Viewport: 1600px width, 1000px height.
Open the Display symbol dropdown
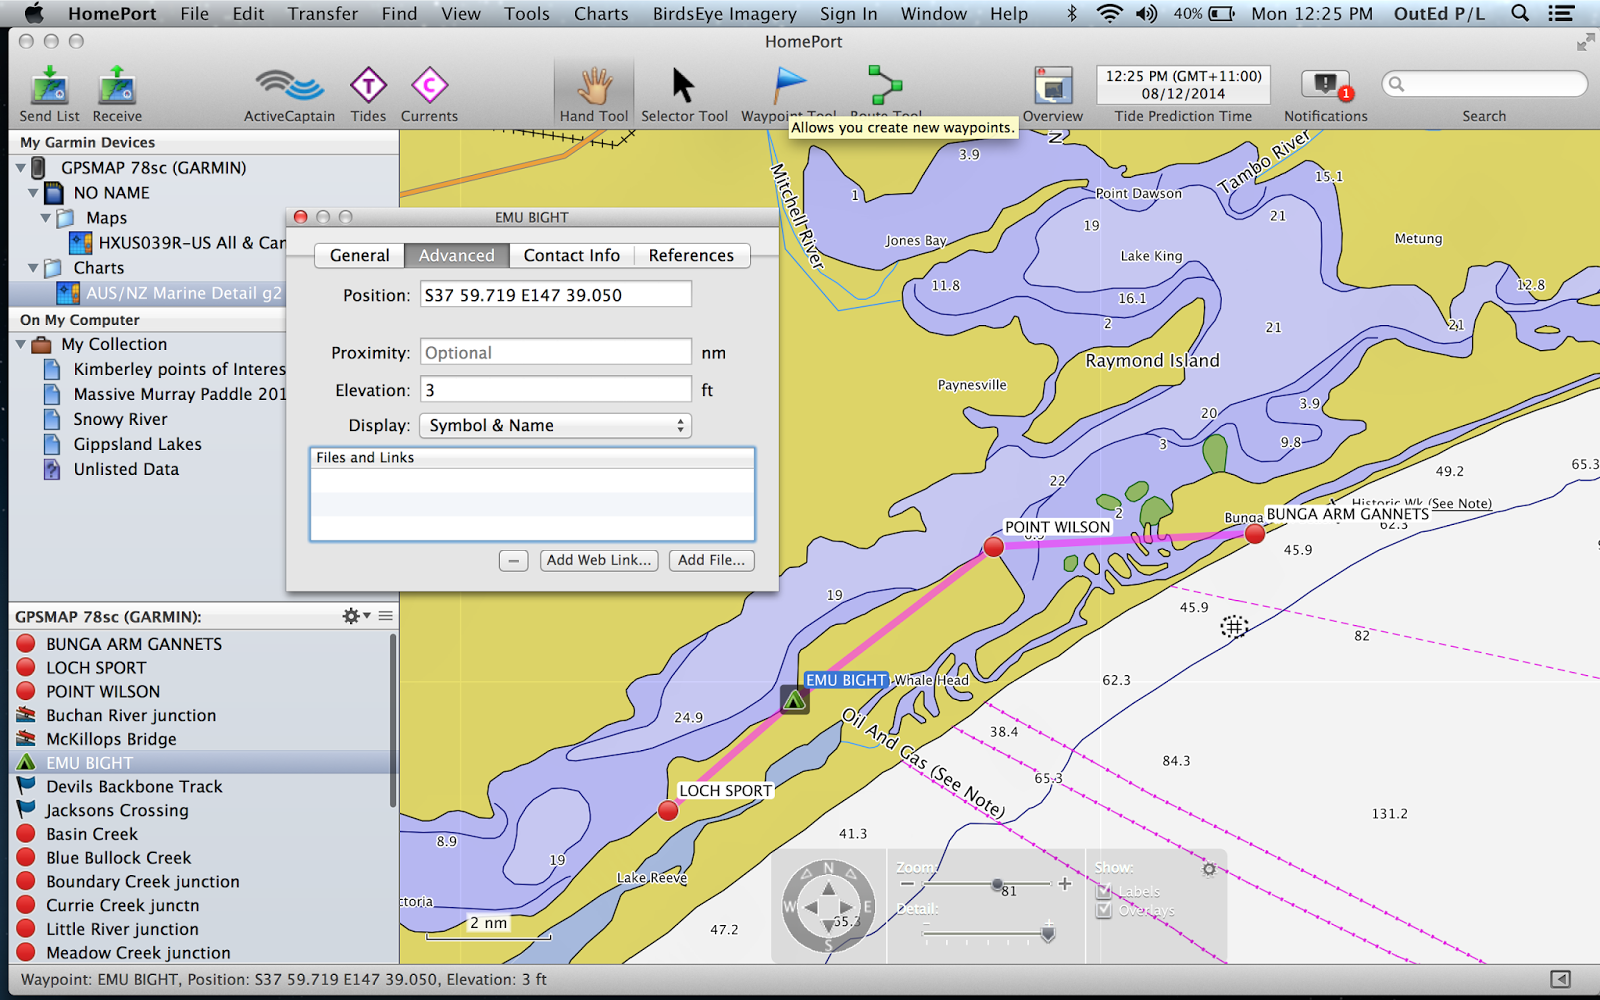pos(554,425)
